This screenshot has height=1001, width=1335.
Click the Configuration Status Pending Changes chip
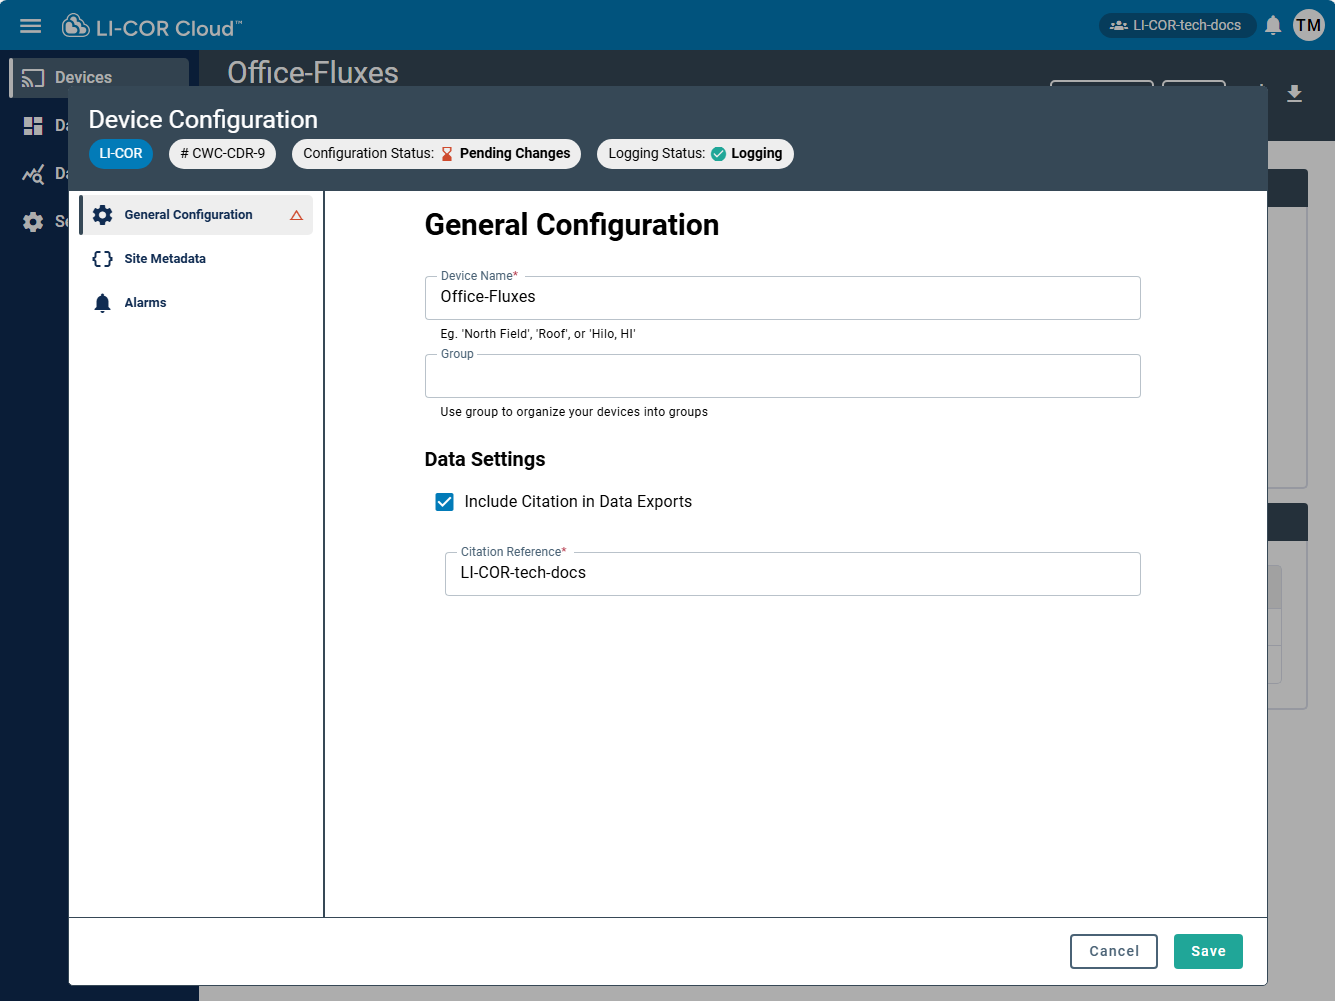coord(436,154)
